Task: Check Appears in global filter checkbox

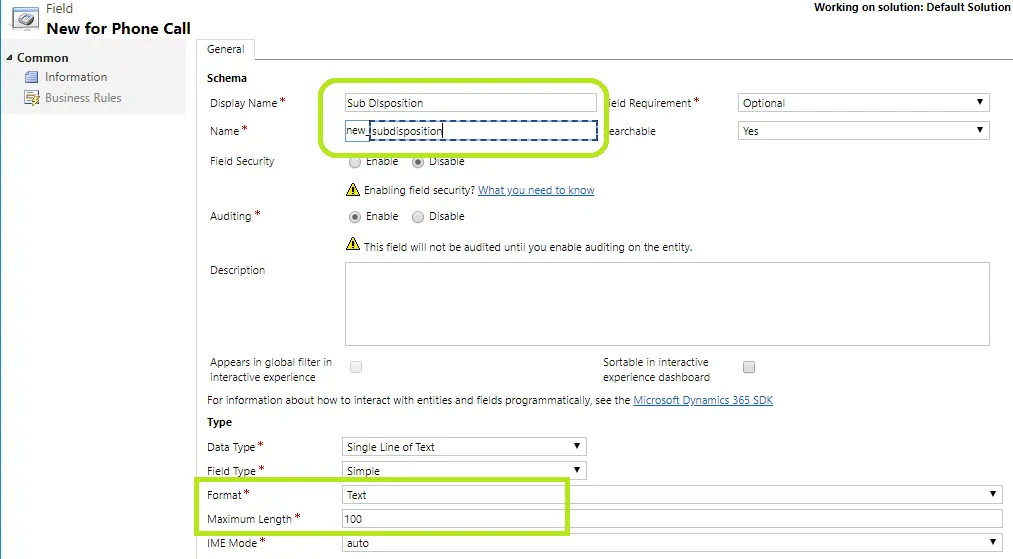Action: coord(356,367)
